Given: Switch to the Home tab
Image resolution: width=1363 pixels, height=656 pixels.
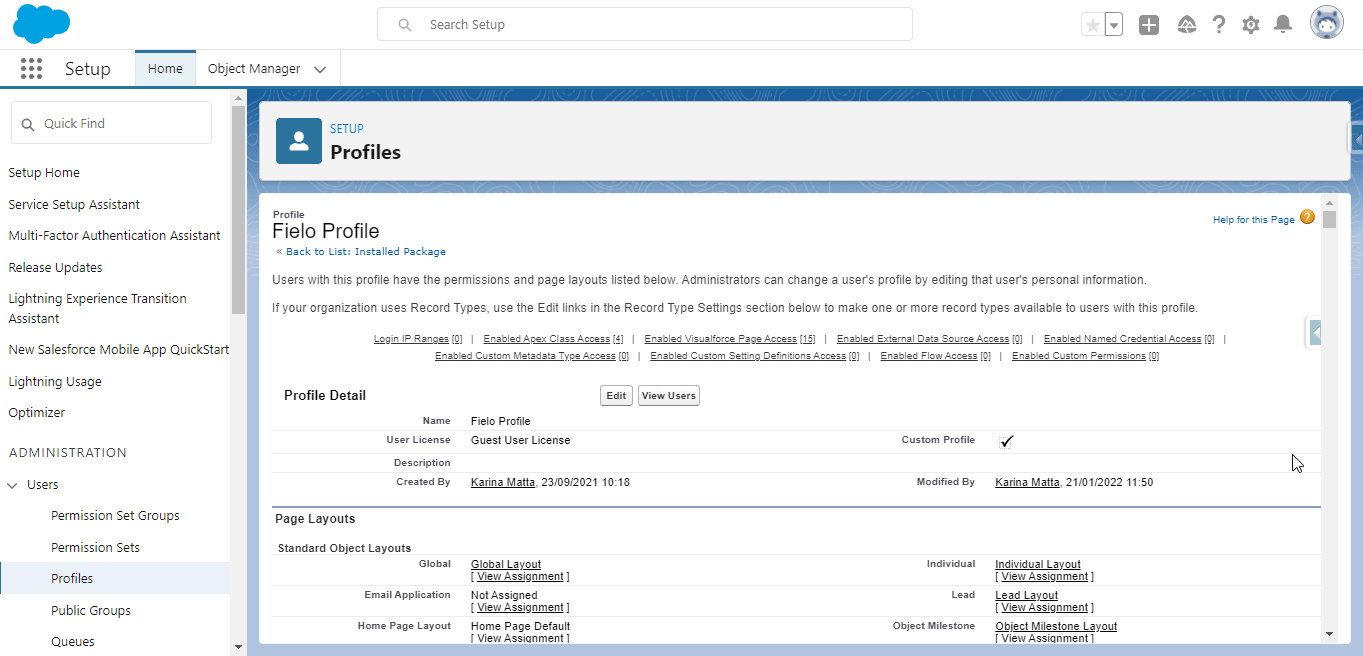Looking at the screenshot, I should pos(165,69).
